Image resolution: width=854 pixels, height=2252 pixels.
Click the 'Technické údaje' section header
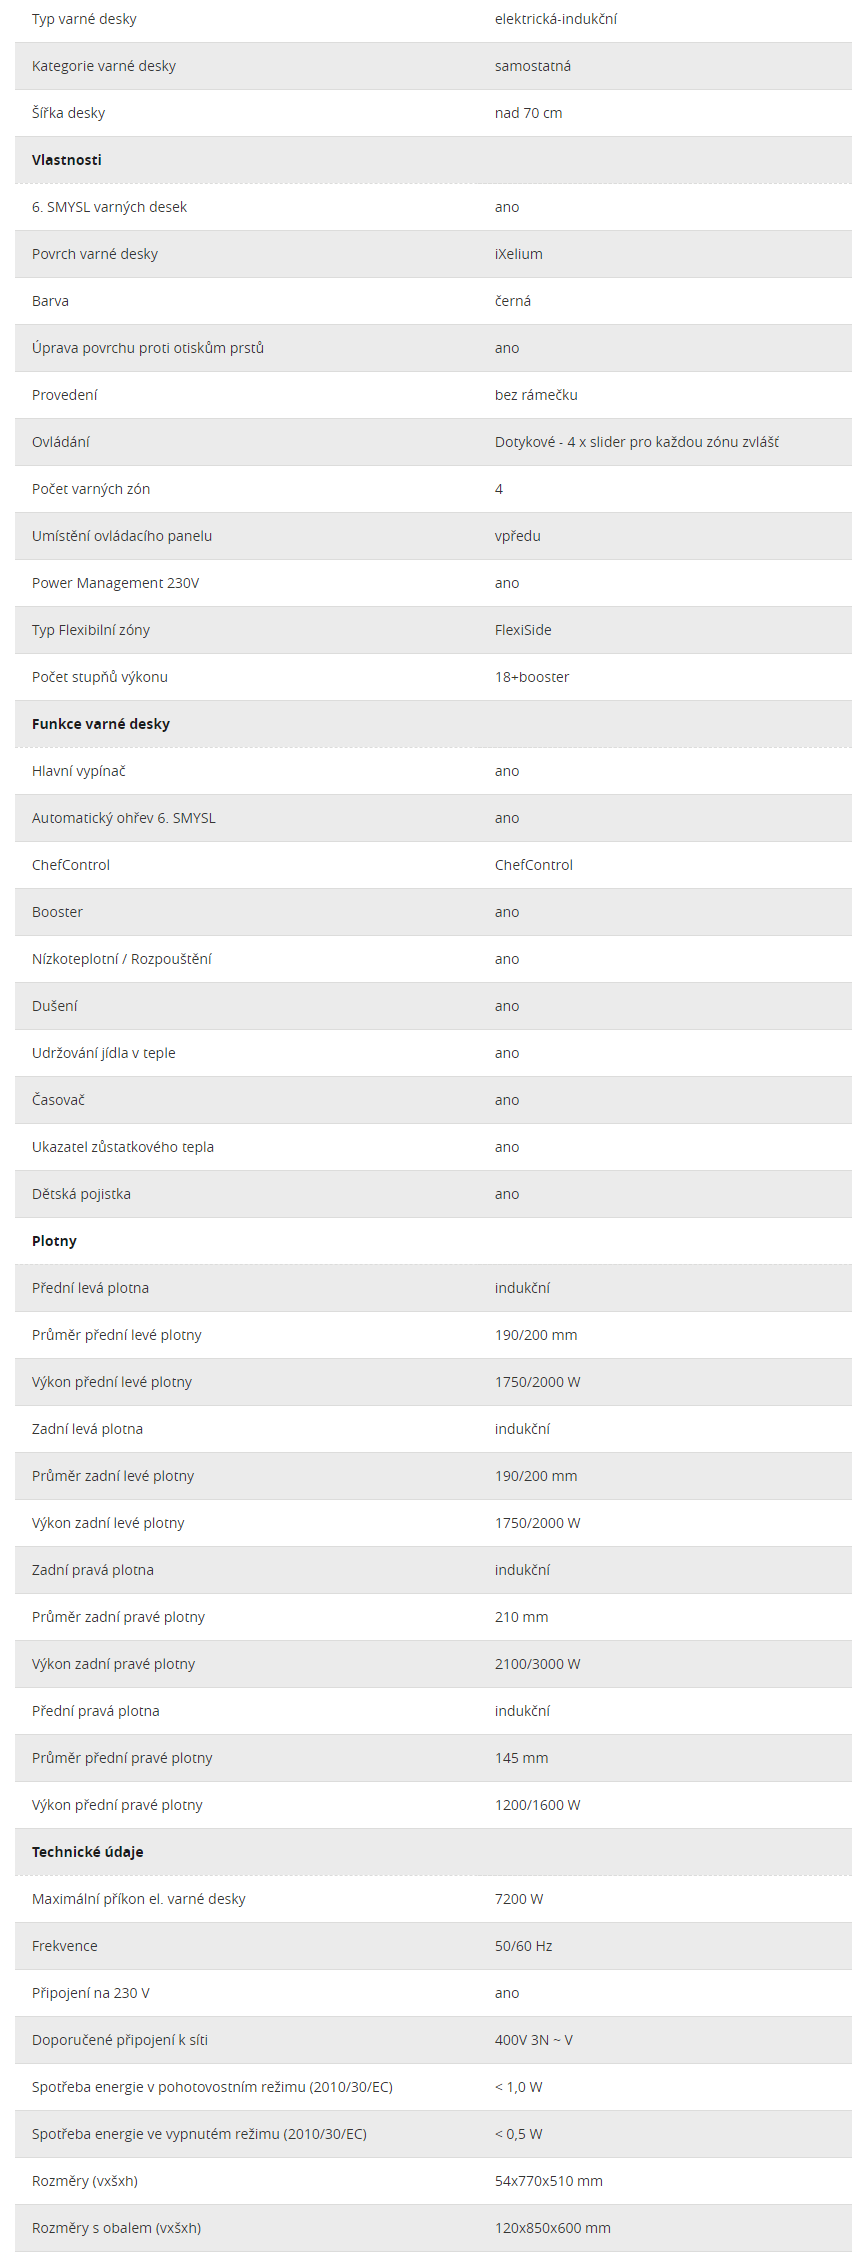(88, 1852)
